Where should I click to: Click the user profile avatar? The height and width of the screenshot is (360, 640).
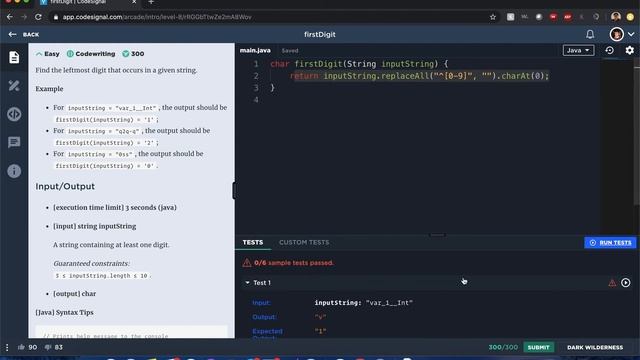click(616, 34)
